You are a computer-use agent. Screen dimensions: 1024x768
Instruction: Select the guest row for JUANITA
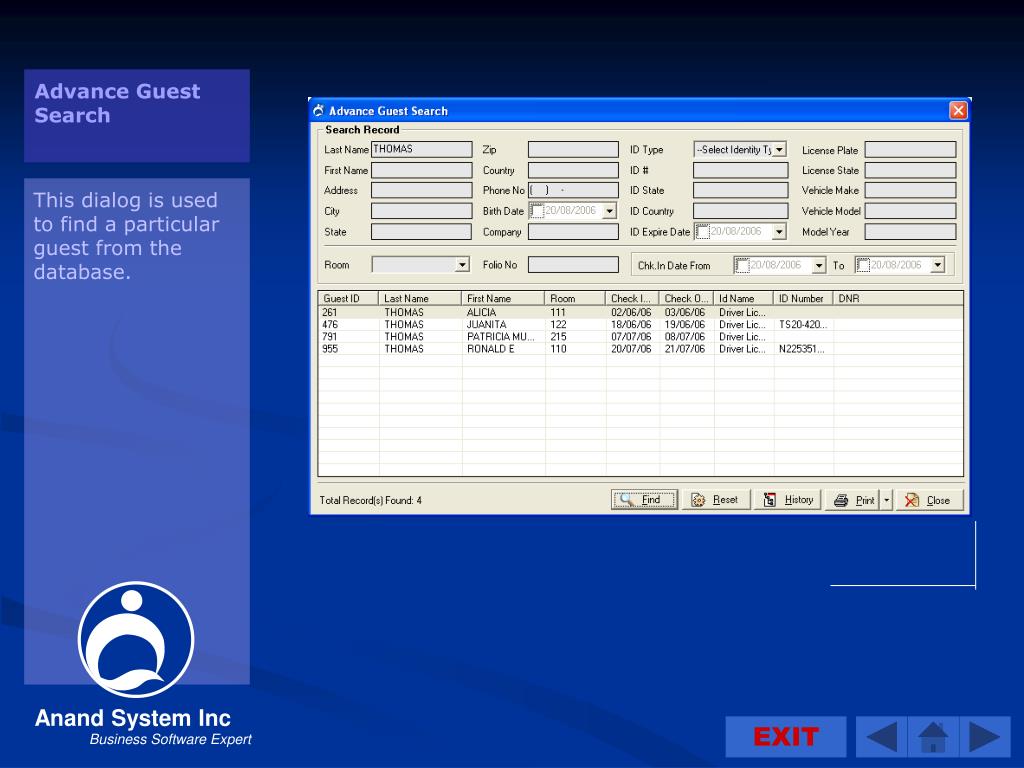[x=487, y=325]
